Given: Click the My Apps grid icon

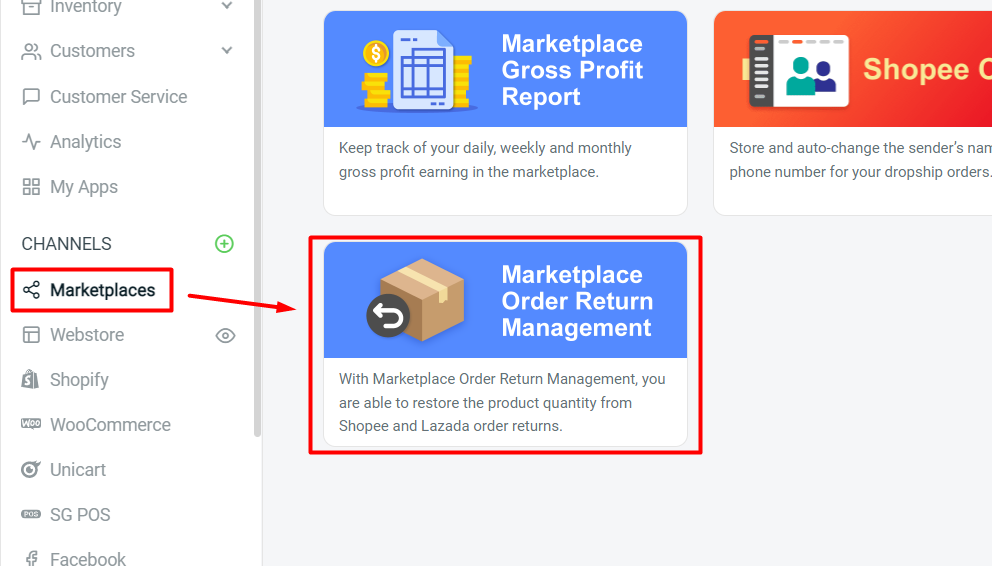Looking at the screenshot, I should pyautogui.click(x=31, y=187).
